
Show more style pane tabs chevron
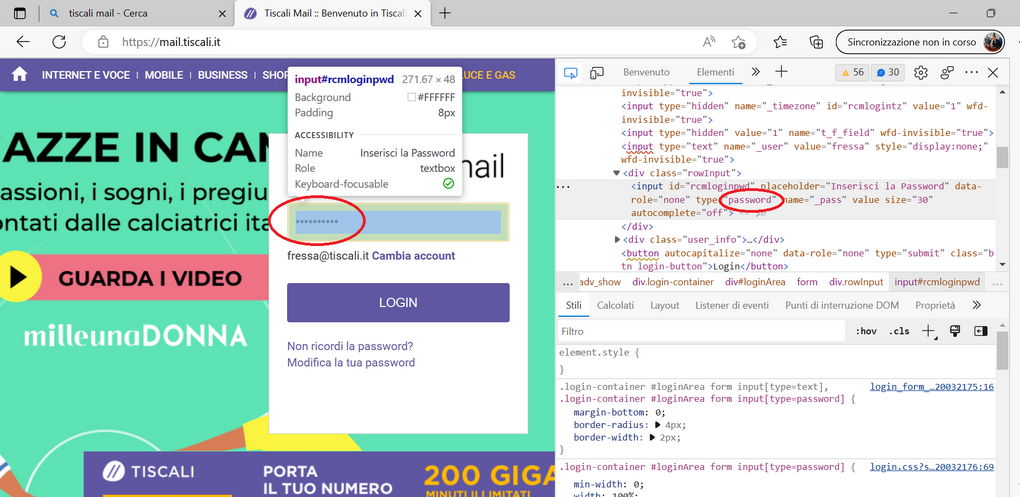coord(976,305)
